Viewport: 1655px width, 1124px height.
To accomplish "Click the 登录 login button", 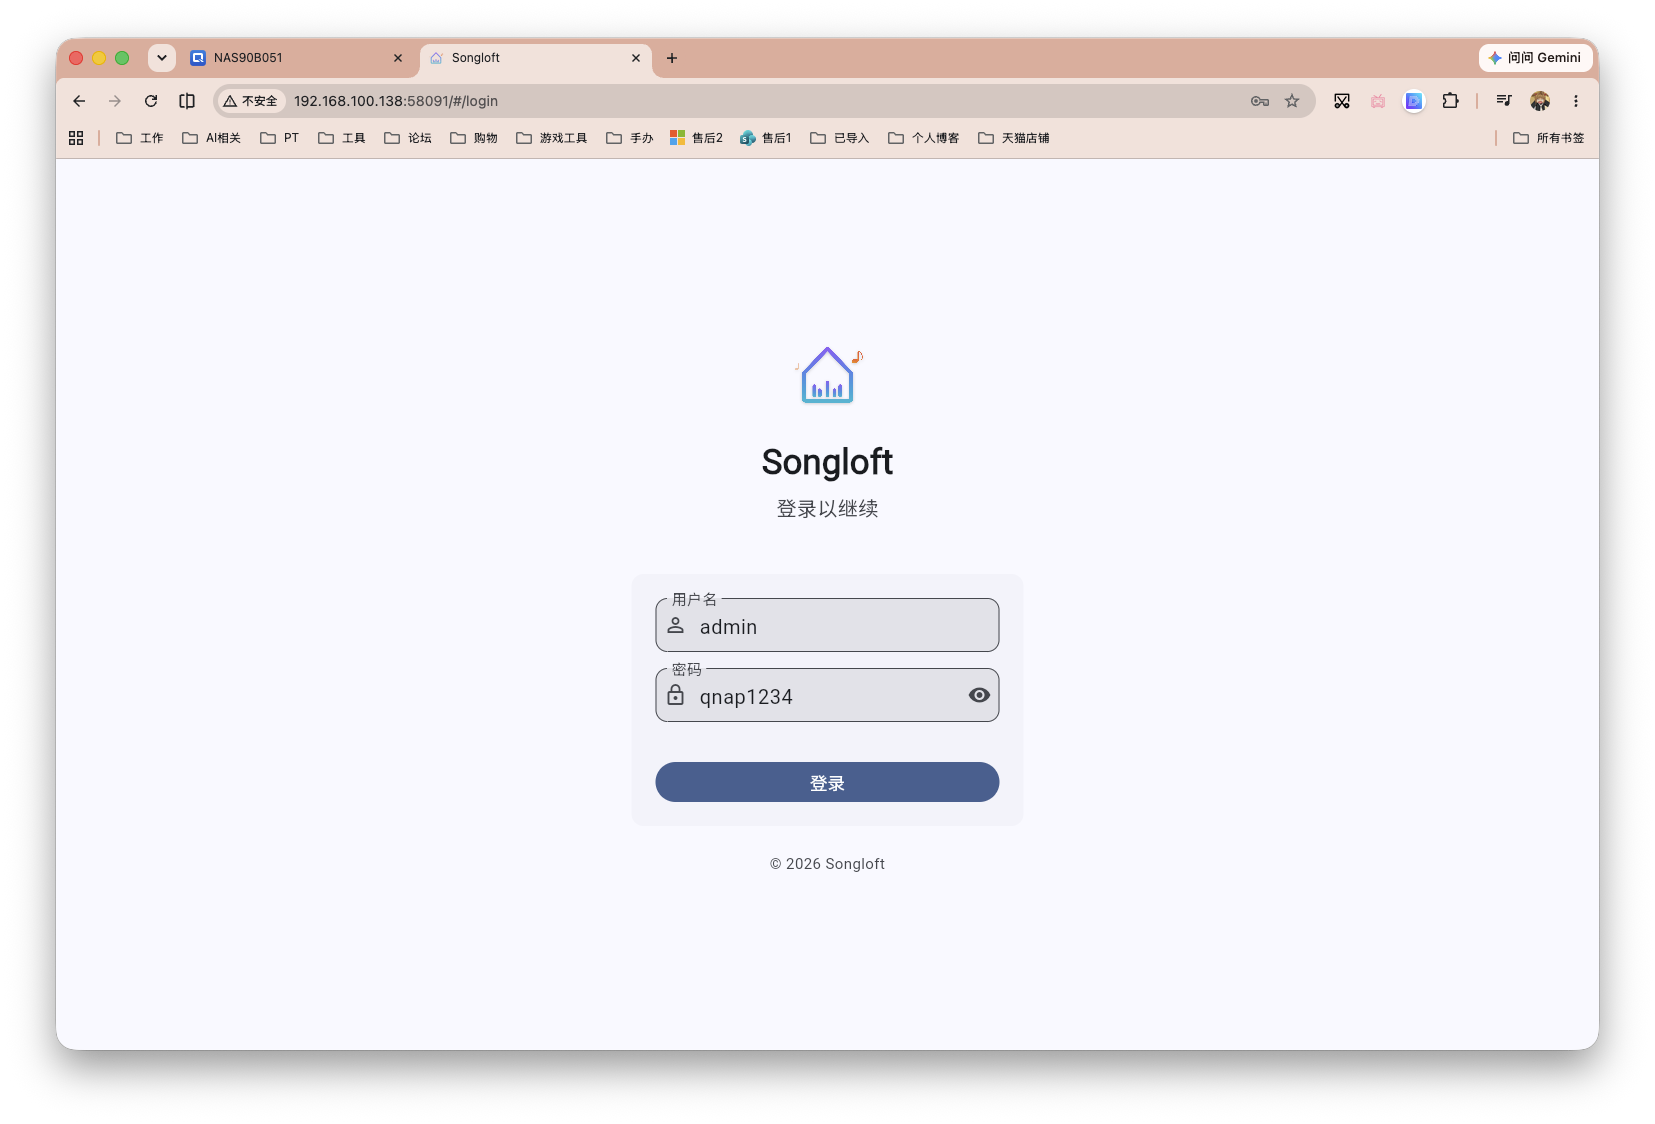I will [x=827, y=782].
